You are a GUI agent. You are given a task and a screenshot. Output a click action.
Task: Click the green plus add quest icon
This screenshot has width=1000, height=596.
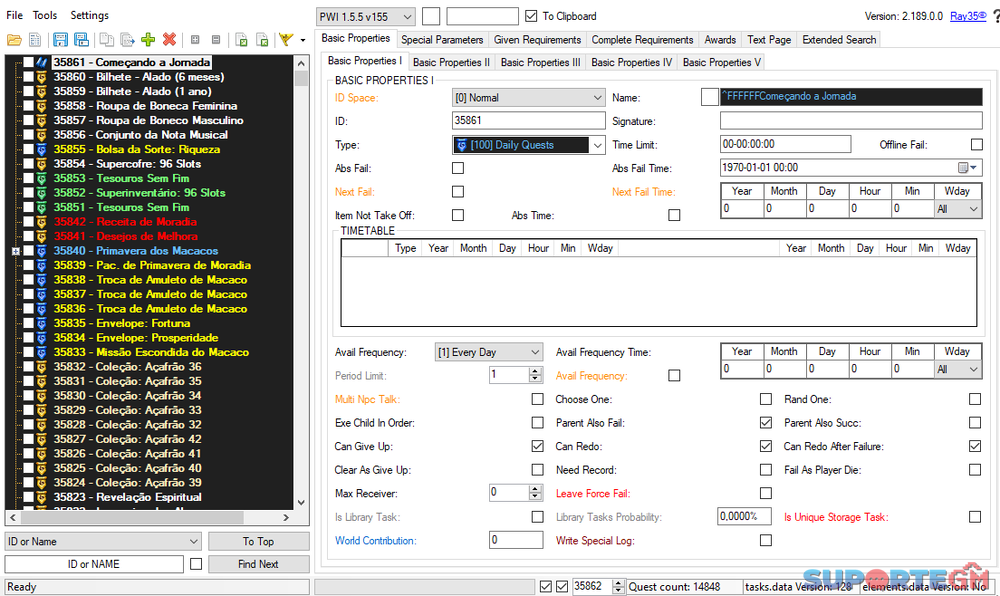[x=148, y=40]
